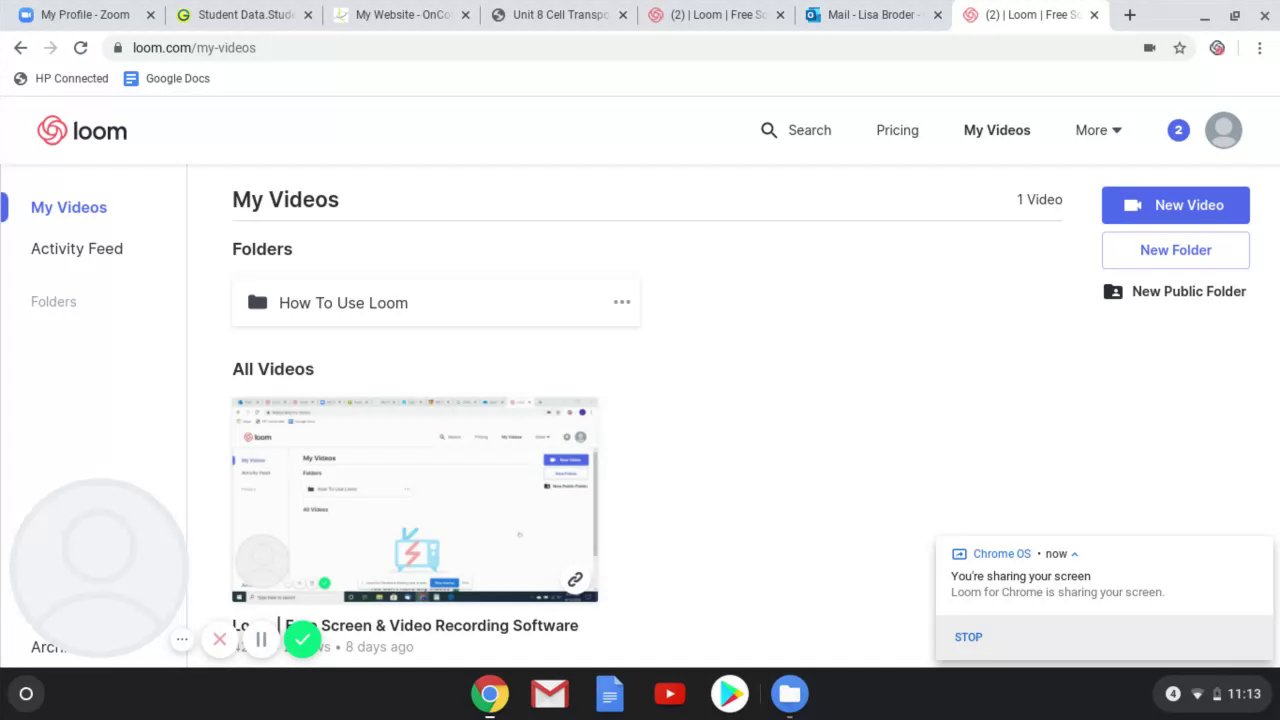The width and height of the screenshot is (1280, 720).
Task: Click the 1 Video count text
Action: [x=1039, y=199]
